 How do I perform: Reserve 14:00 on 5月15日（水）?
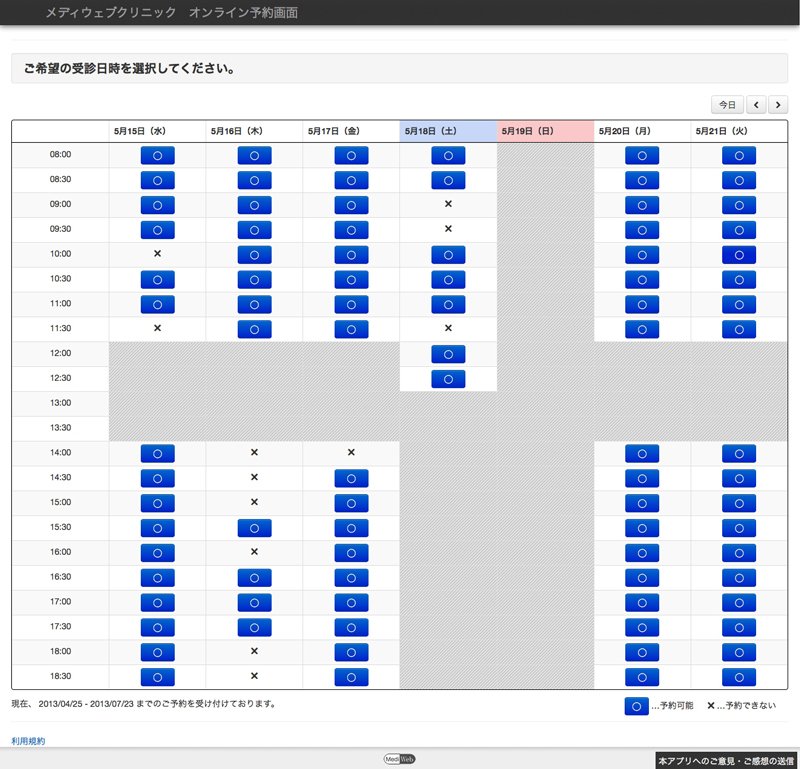157,454
